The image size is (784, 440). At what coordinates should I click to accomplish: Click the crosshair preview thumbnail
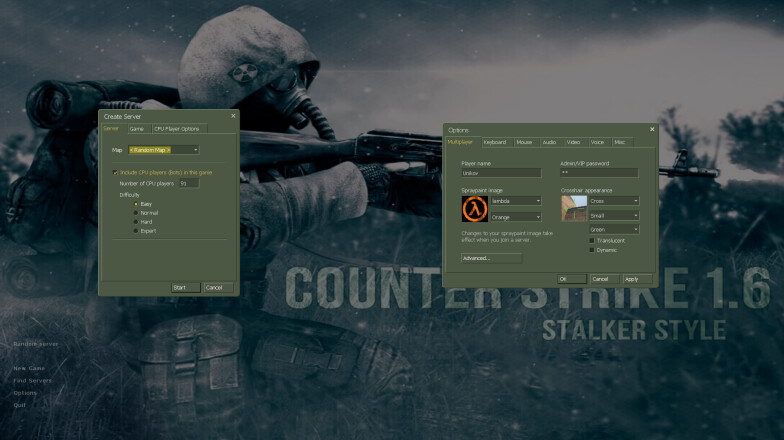[x=574, y=208]
